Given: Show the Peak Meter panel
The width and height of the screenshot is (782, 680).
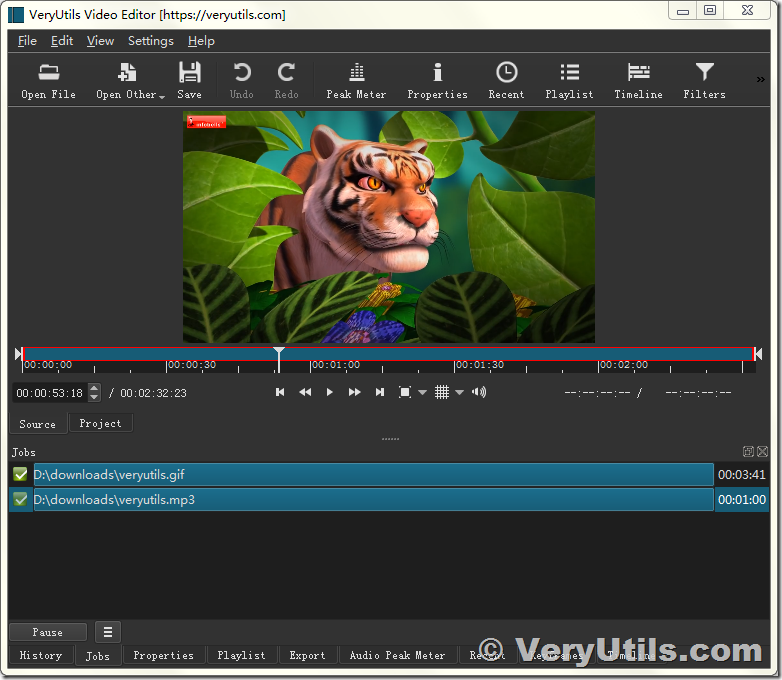Looking at the screenshot, I should pos(356,81).
